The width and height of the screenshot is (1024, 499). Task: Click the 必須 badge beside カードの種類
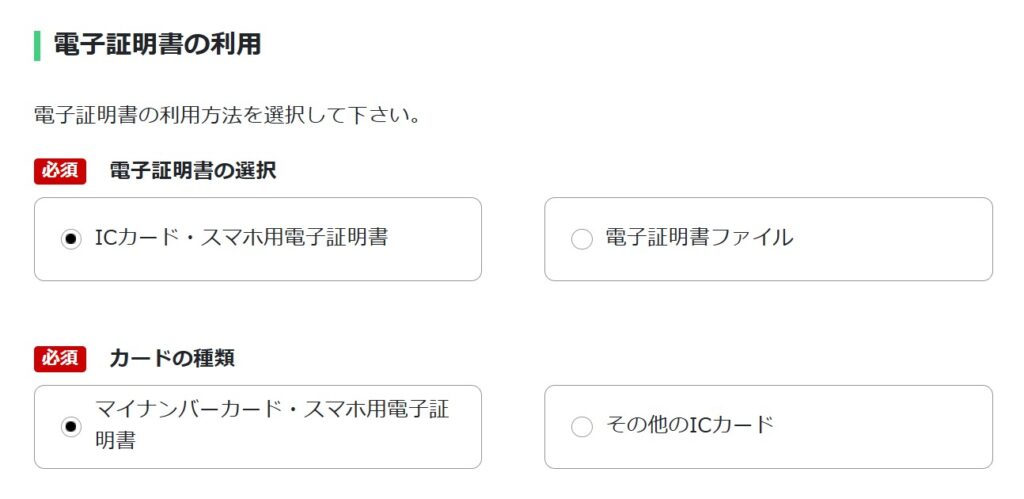61,358
